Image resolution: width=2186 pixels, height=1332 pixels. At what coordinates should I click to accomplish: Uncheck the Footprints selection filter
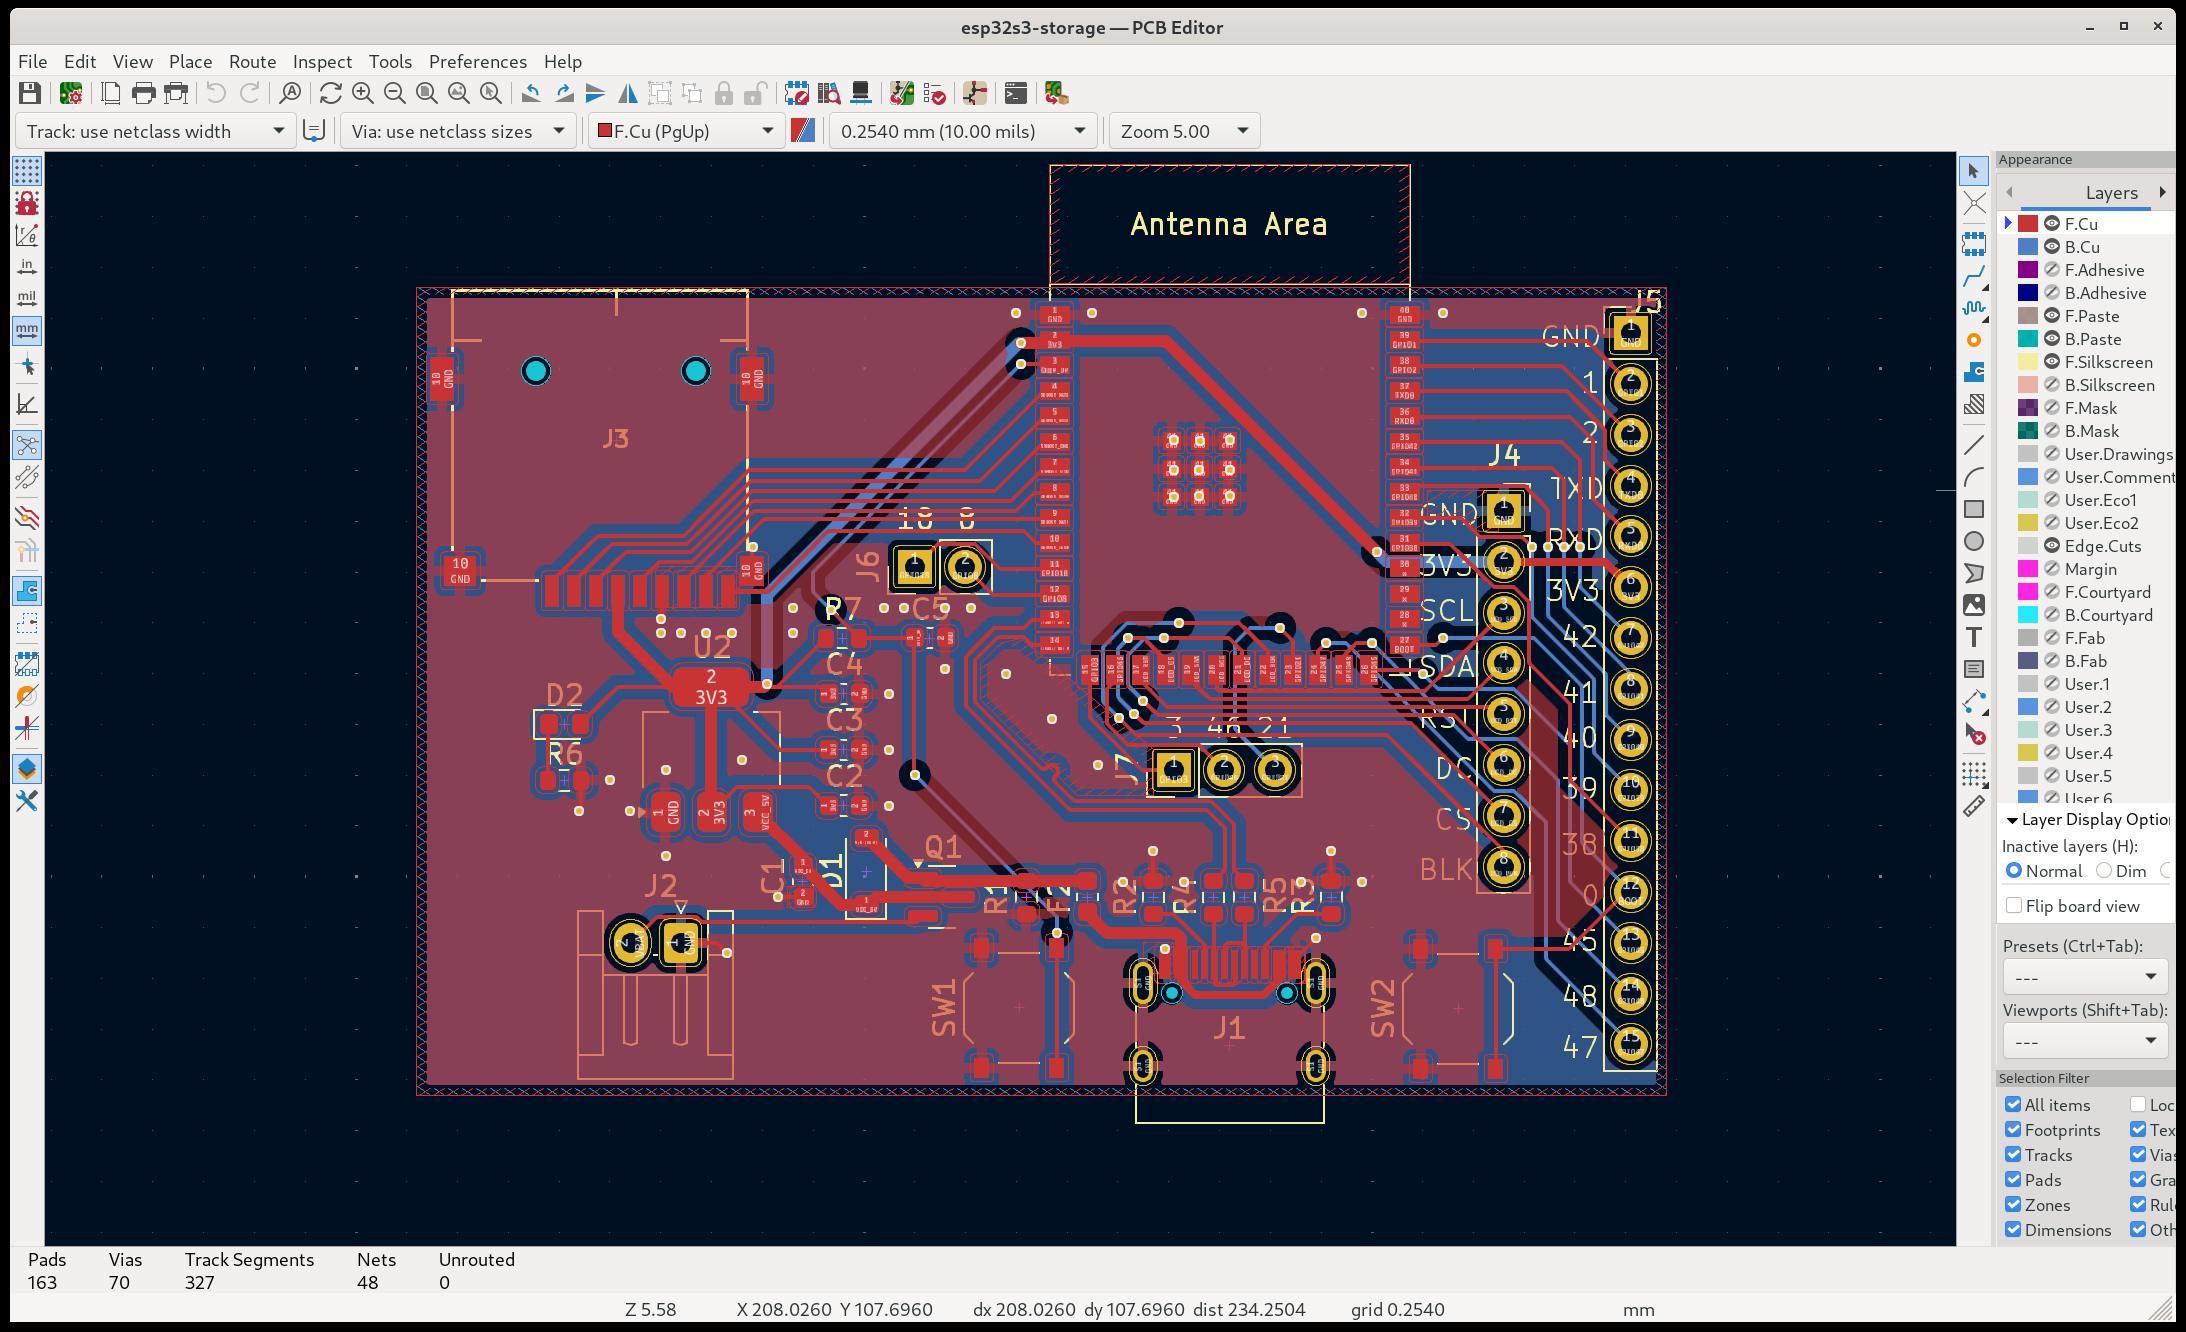pos(2013,1130)
